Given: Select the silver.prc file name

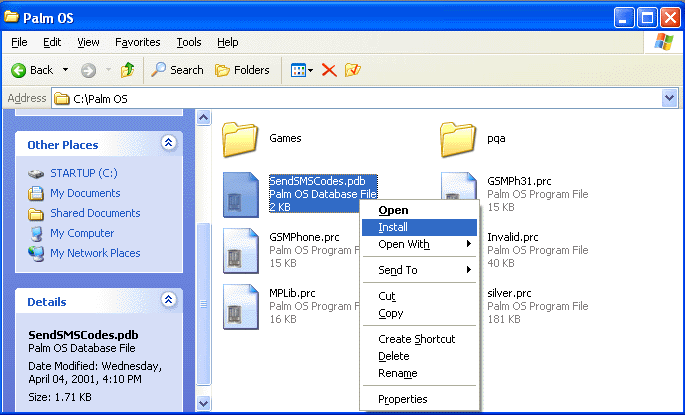Looking at the screenshot, I should click(x=509, y=293).
